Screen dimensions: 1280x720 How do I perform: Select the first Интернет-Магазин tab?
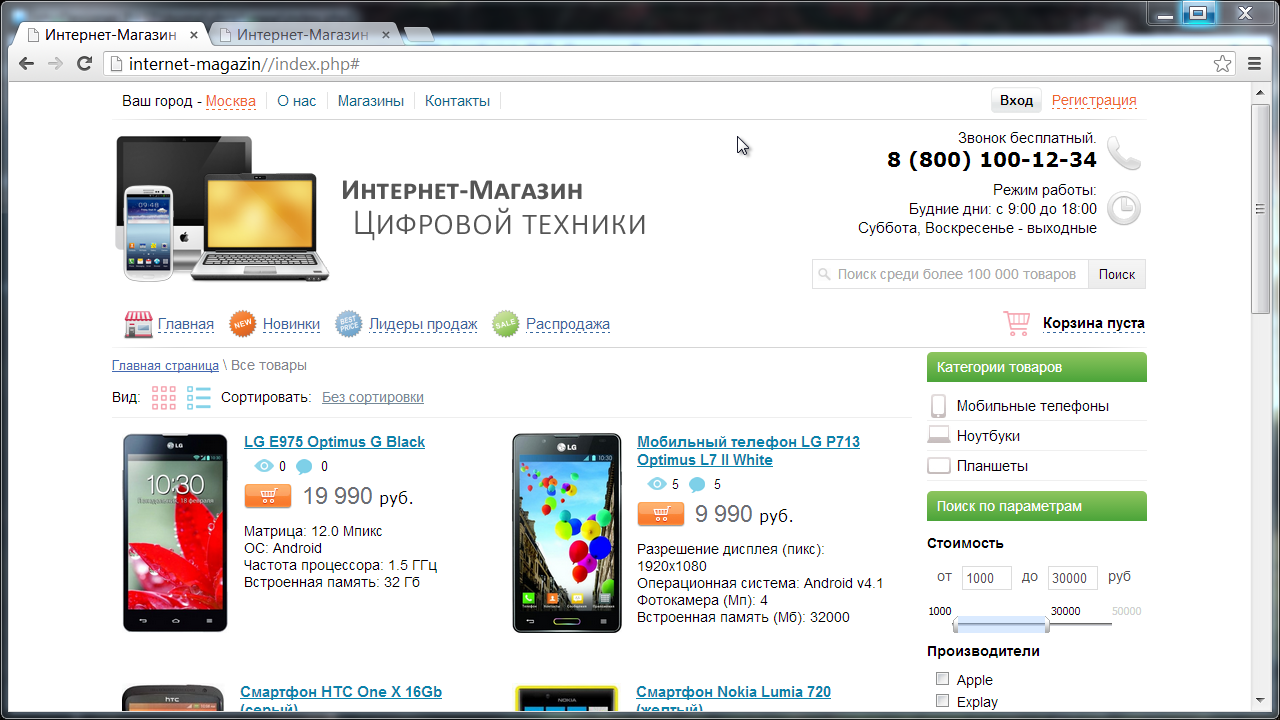(x=112, y=35)
